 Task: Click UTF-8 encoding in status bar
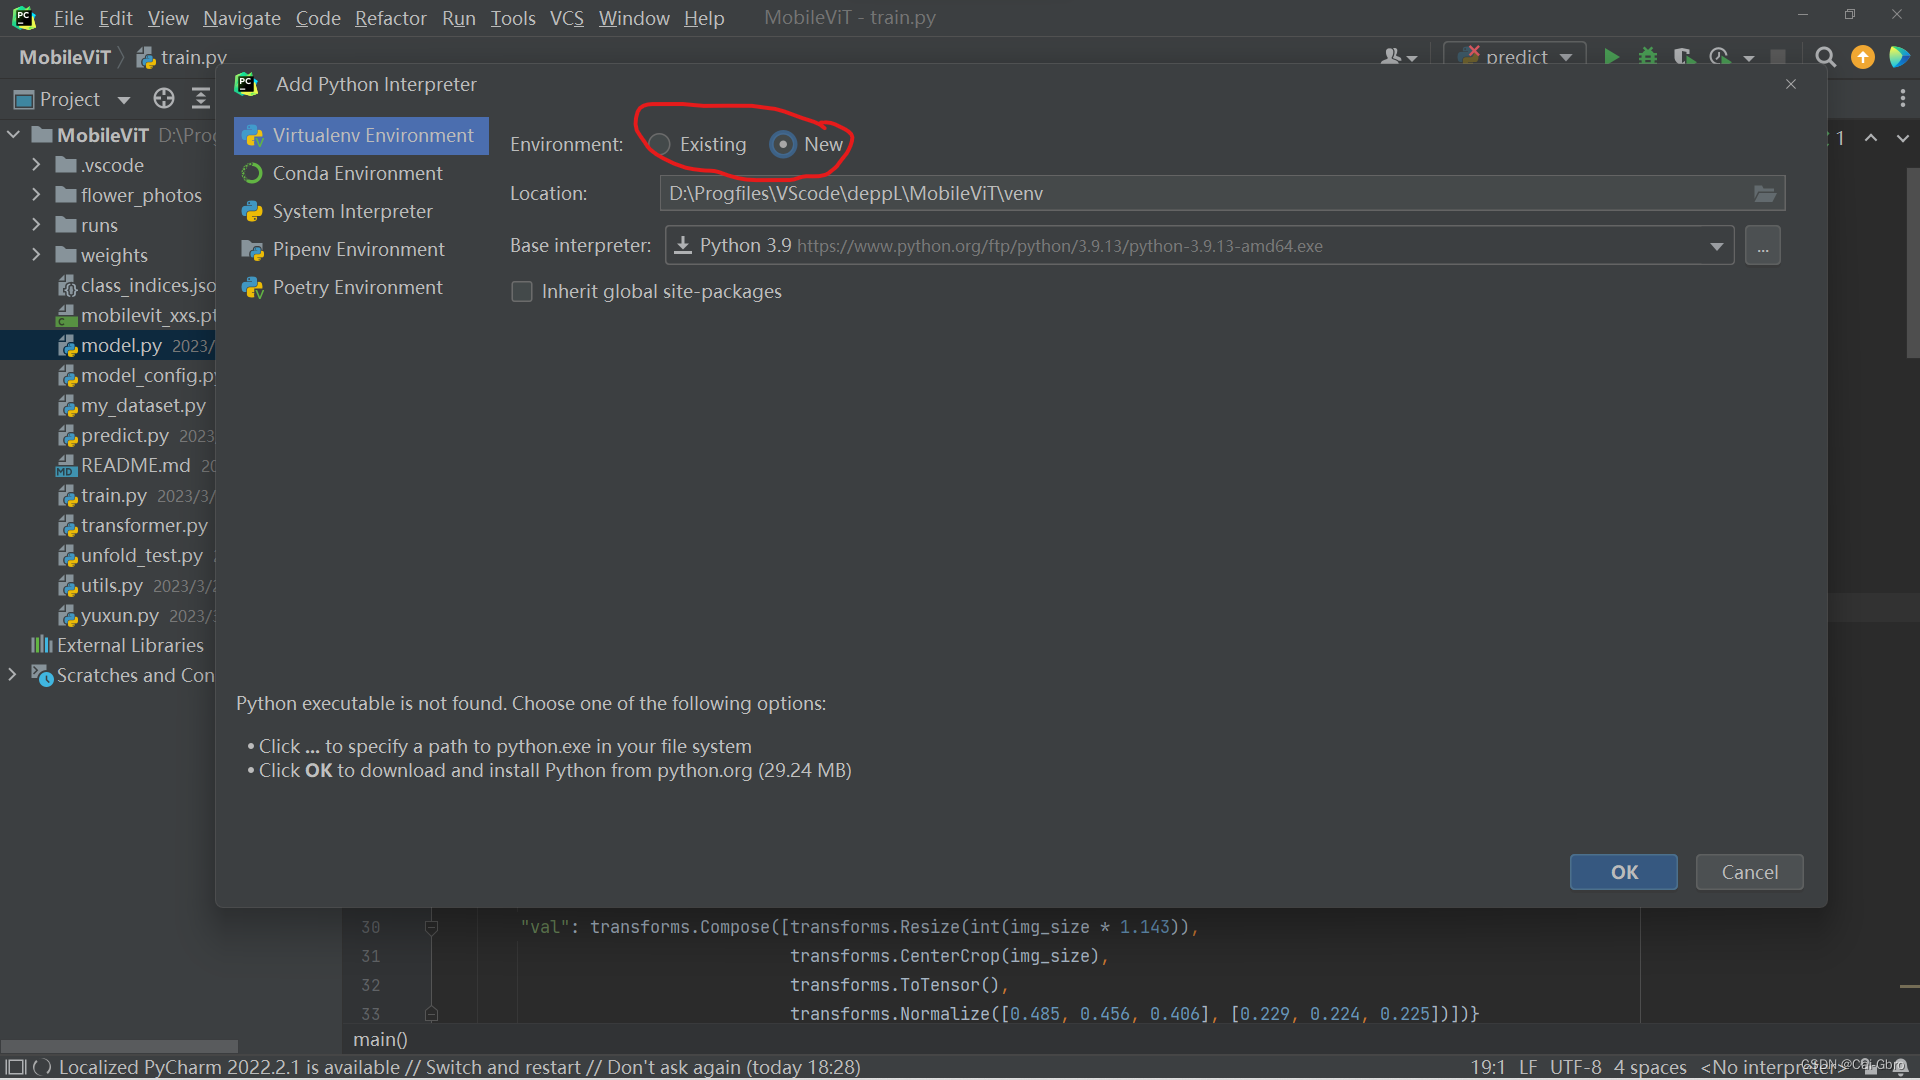click(1576, 1067)
